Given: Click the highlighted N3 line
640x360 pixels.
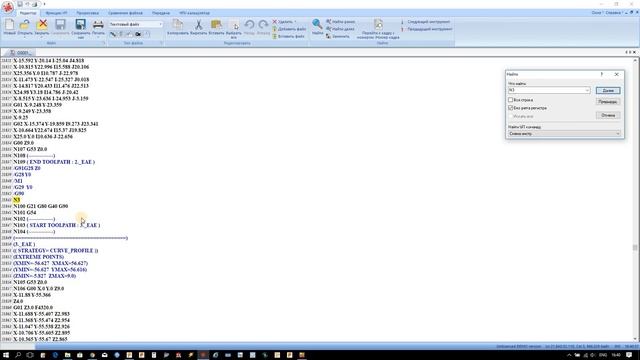Looking at the screenshot, I should (16, 200).
